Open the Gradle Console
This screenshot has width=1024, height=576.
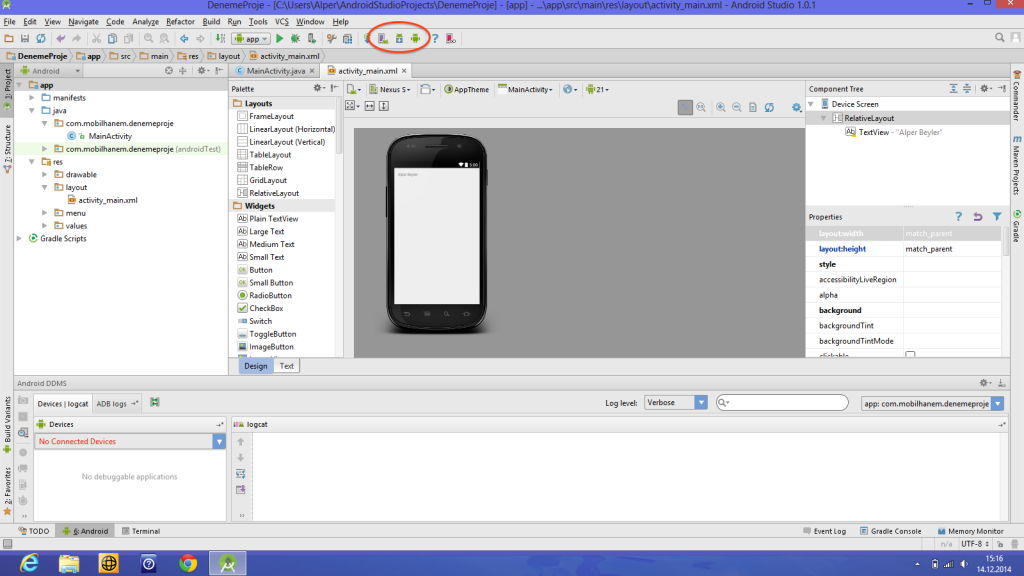coord(890,531)
